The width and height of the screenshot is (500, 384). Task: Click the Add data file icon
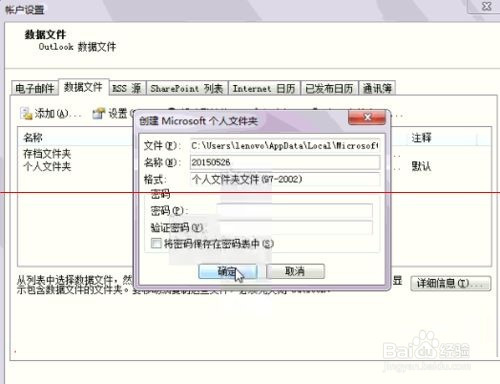(x=26, y=114)
